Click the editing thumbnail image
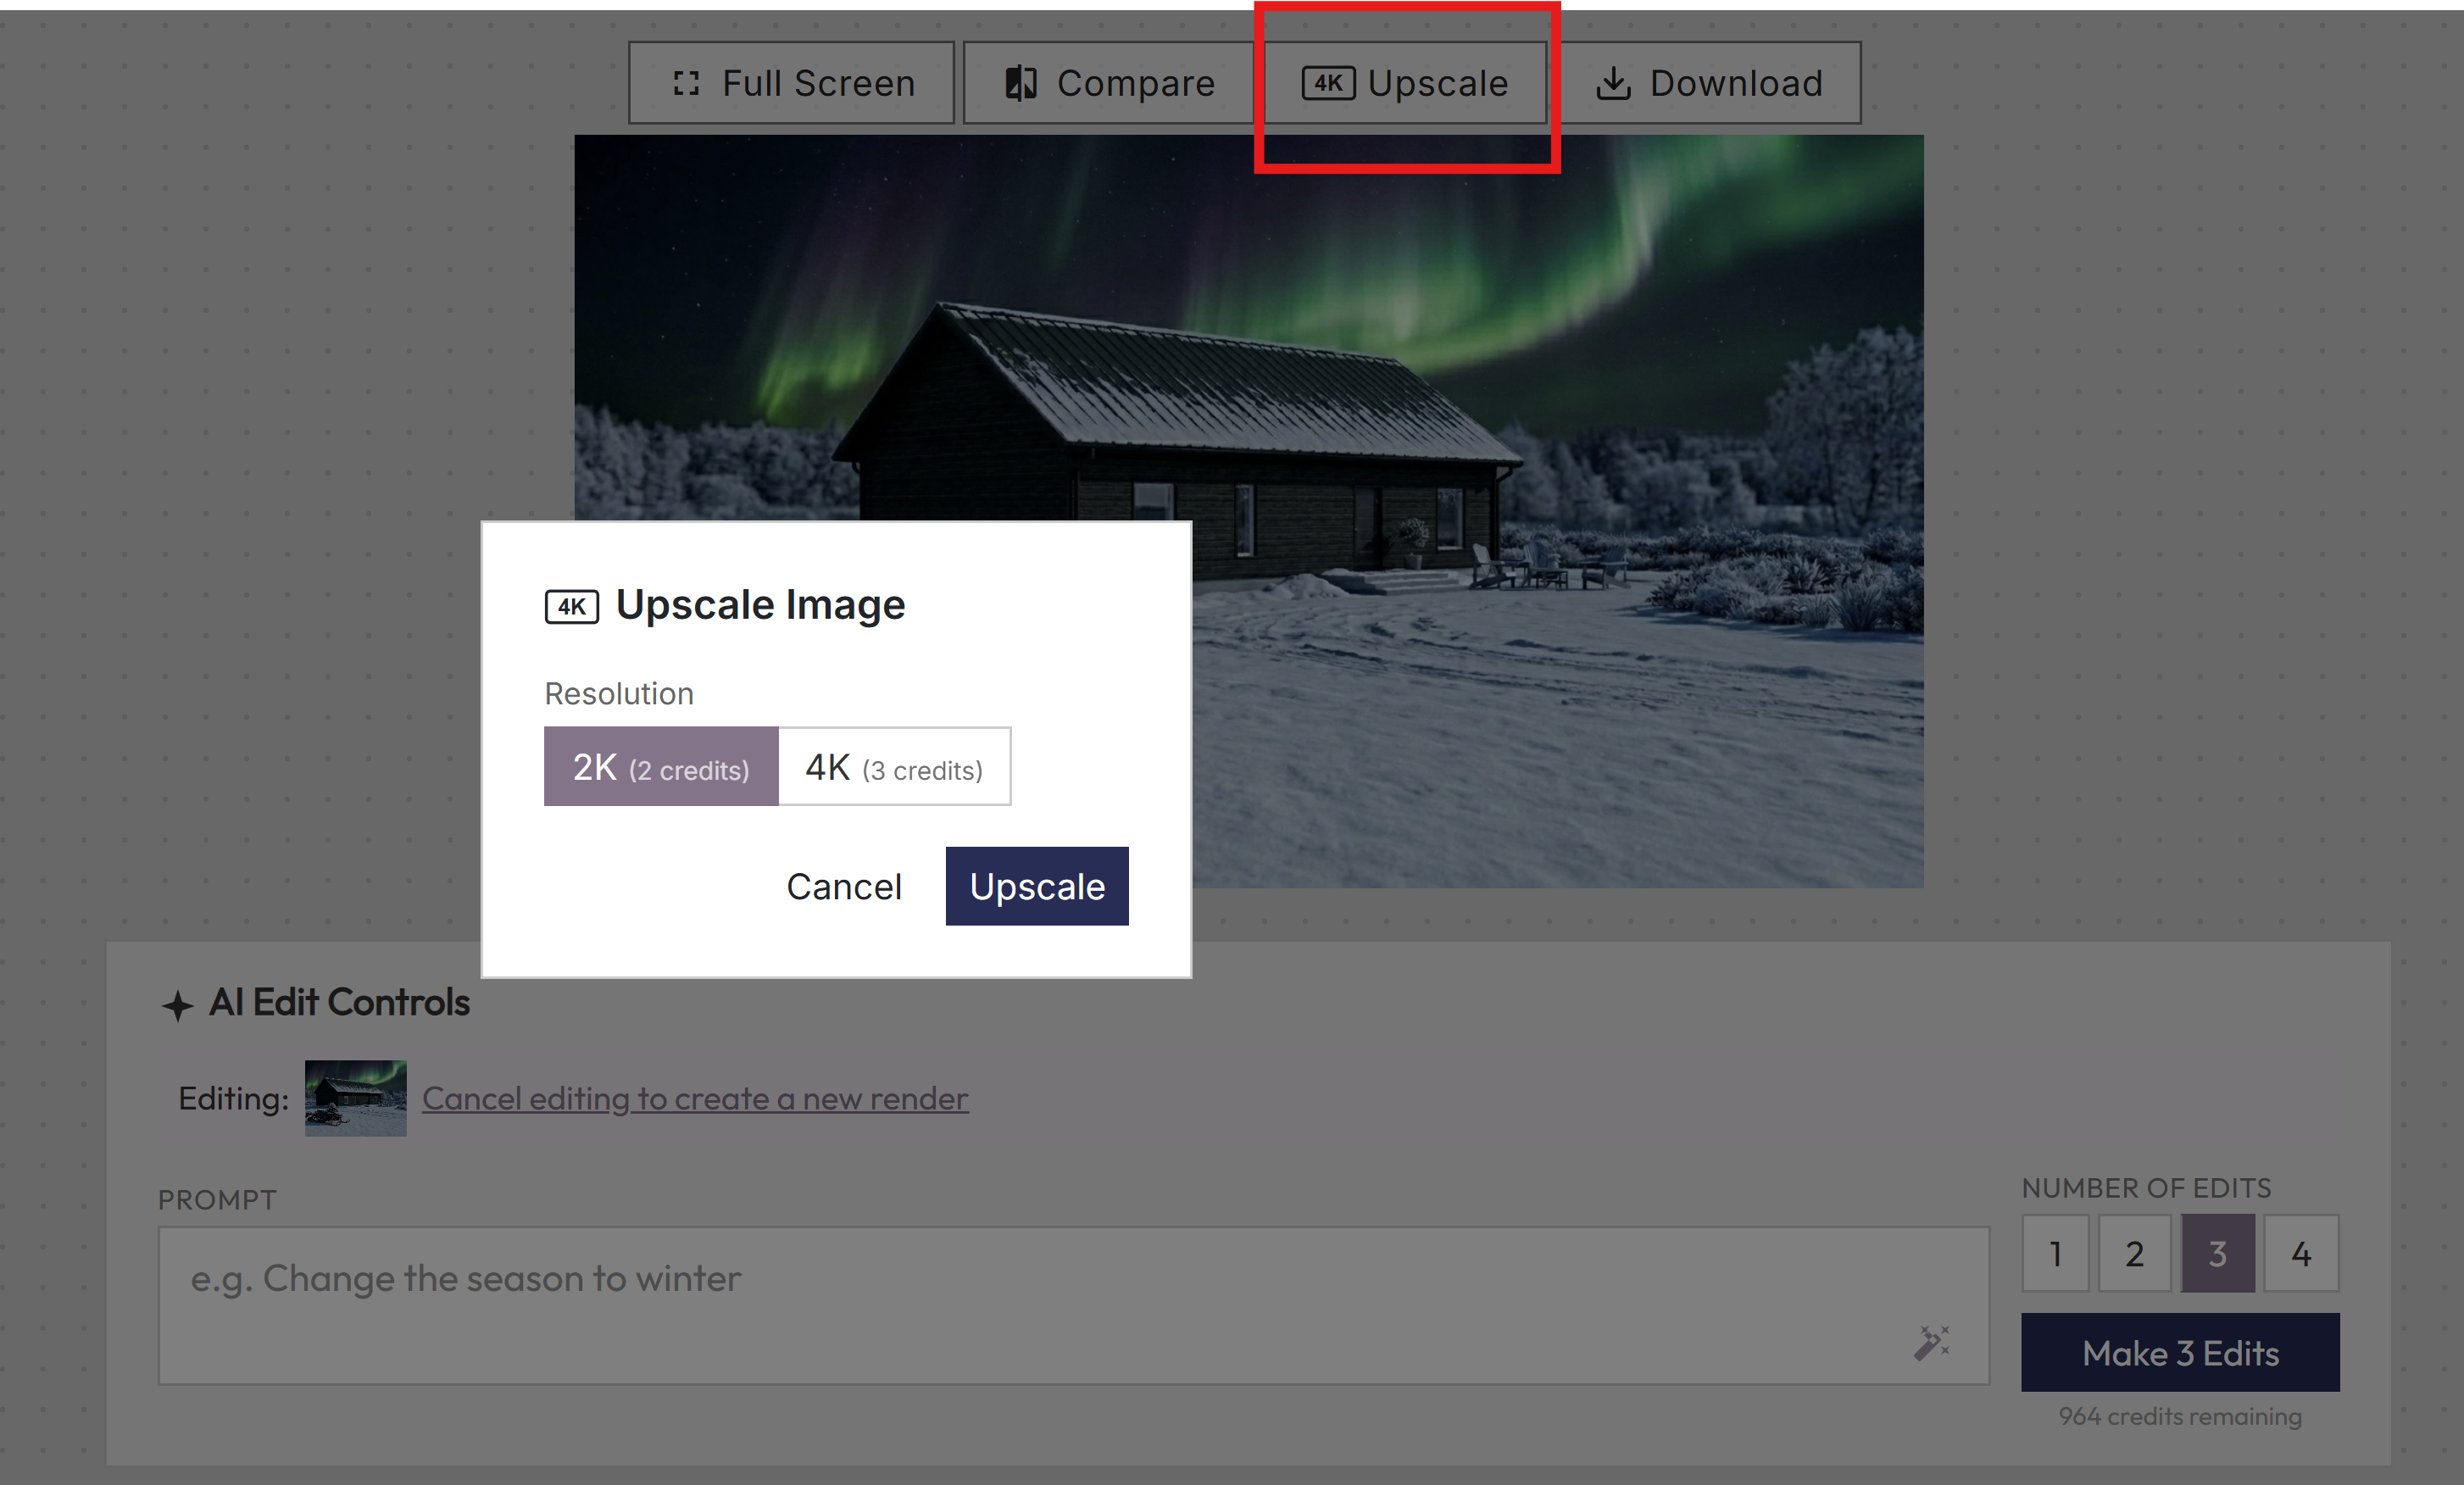 point(356,1098)
